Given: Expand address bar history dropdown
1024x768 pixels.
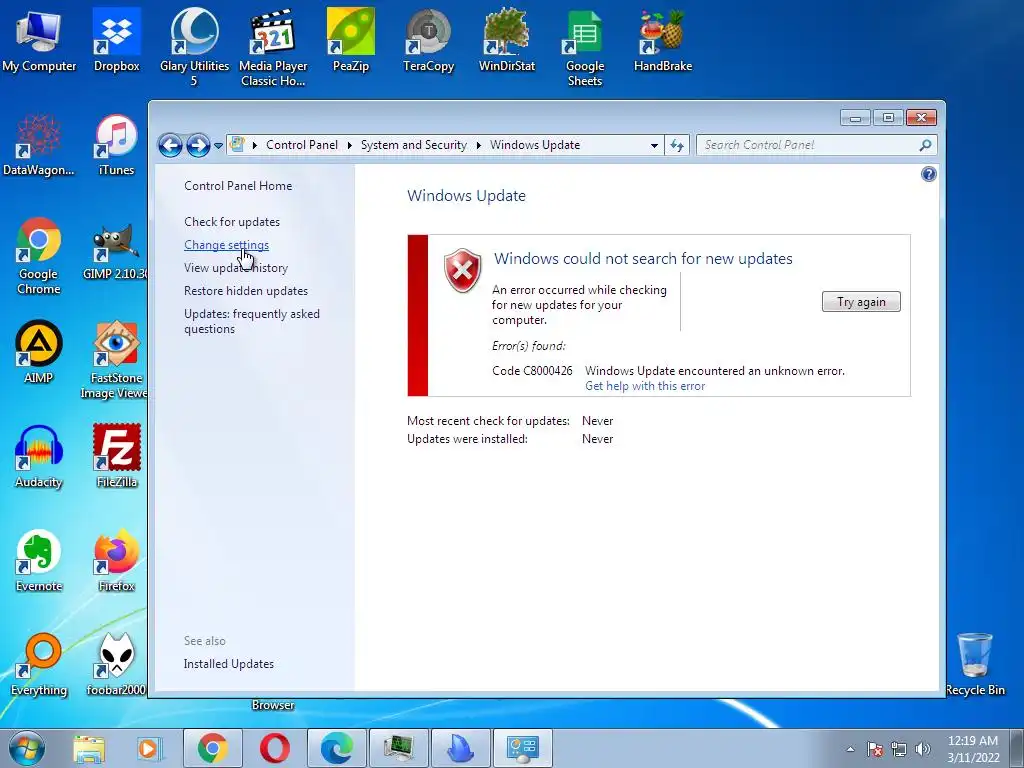Looking at the screenshot, I should point(654,145).
